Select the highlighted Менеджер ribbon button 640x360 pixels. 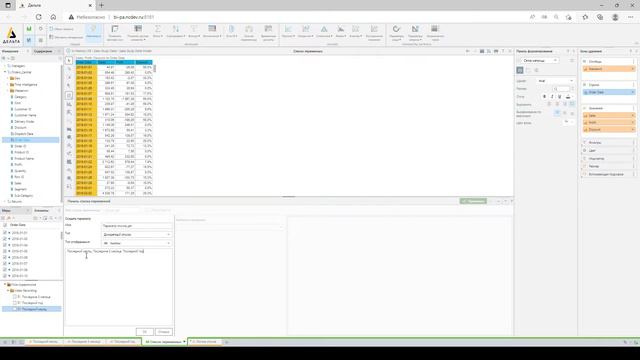[x=93, y=32]
